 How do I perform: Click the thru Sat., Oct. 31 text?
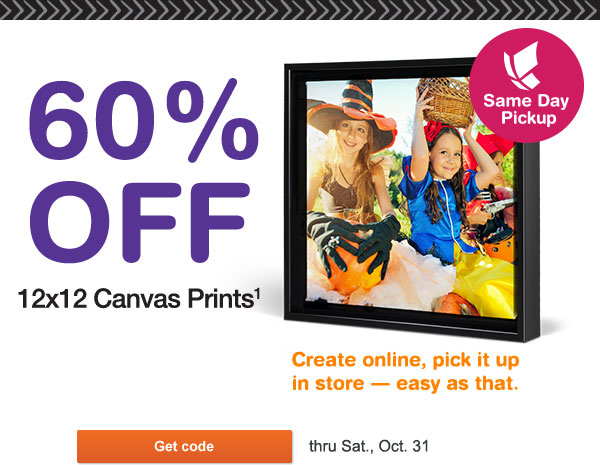[x=369, y=446]
